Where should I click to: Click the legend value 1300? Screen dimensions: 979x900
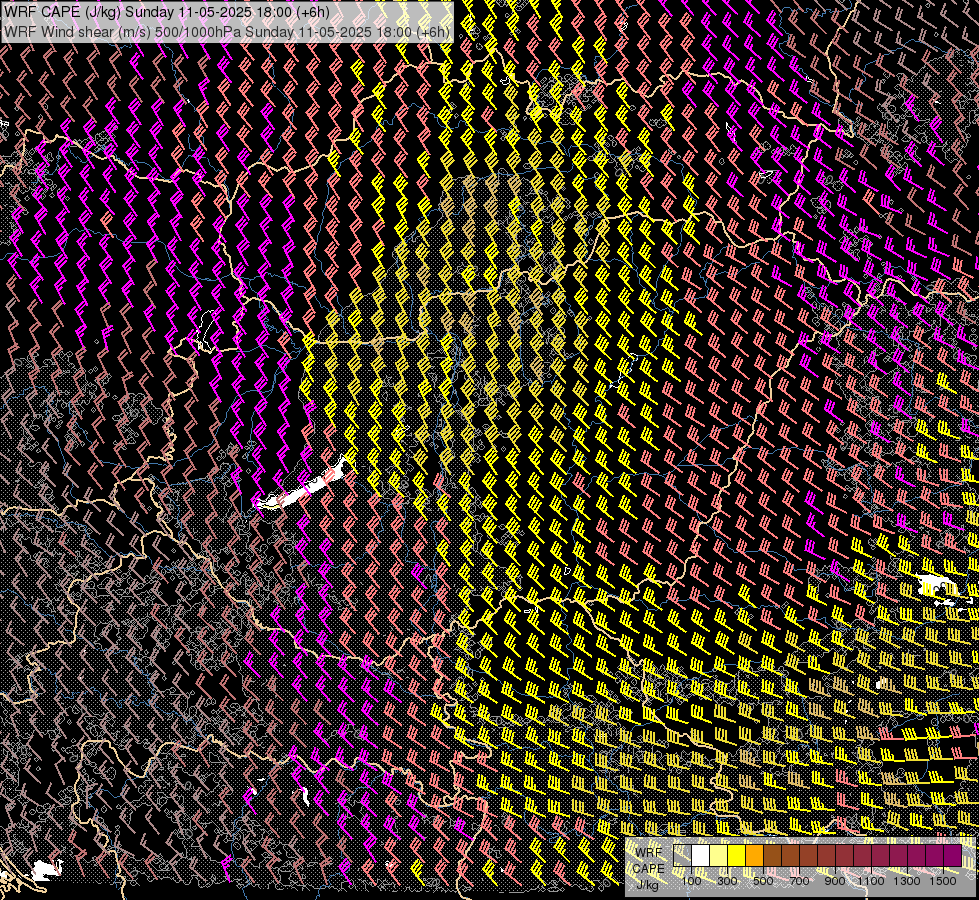coord(907,881)
